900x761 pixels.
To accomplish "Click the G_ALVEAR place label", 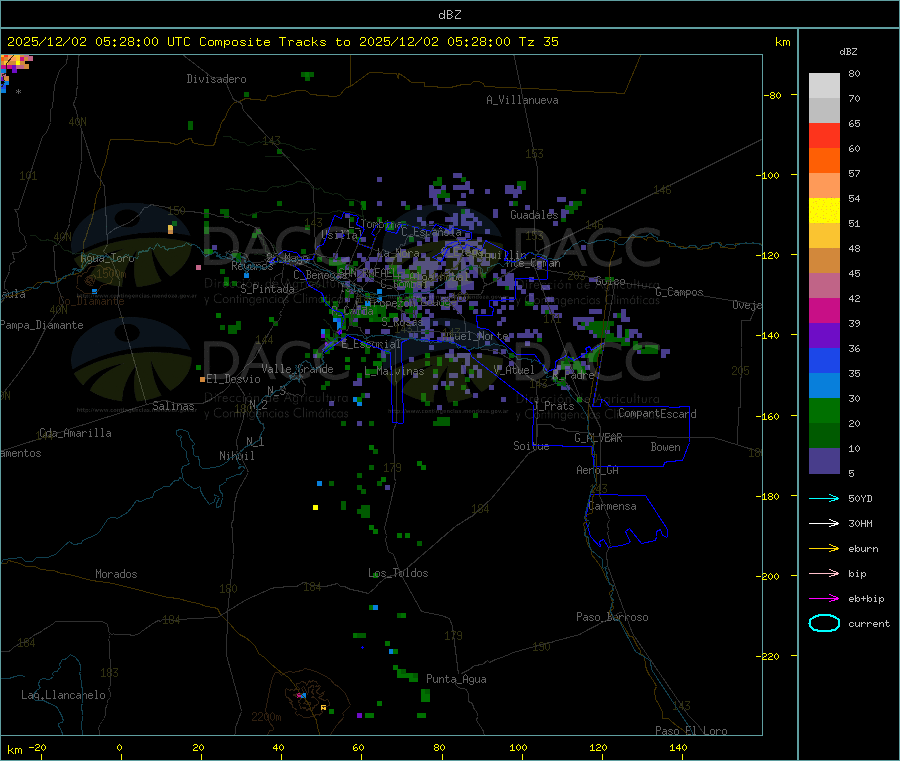I will (x=598, y=438).
